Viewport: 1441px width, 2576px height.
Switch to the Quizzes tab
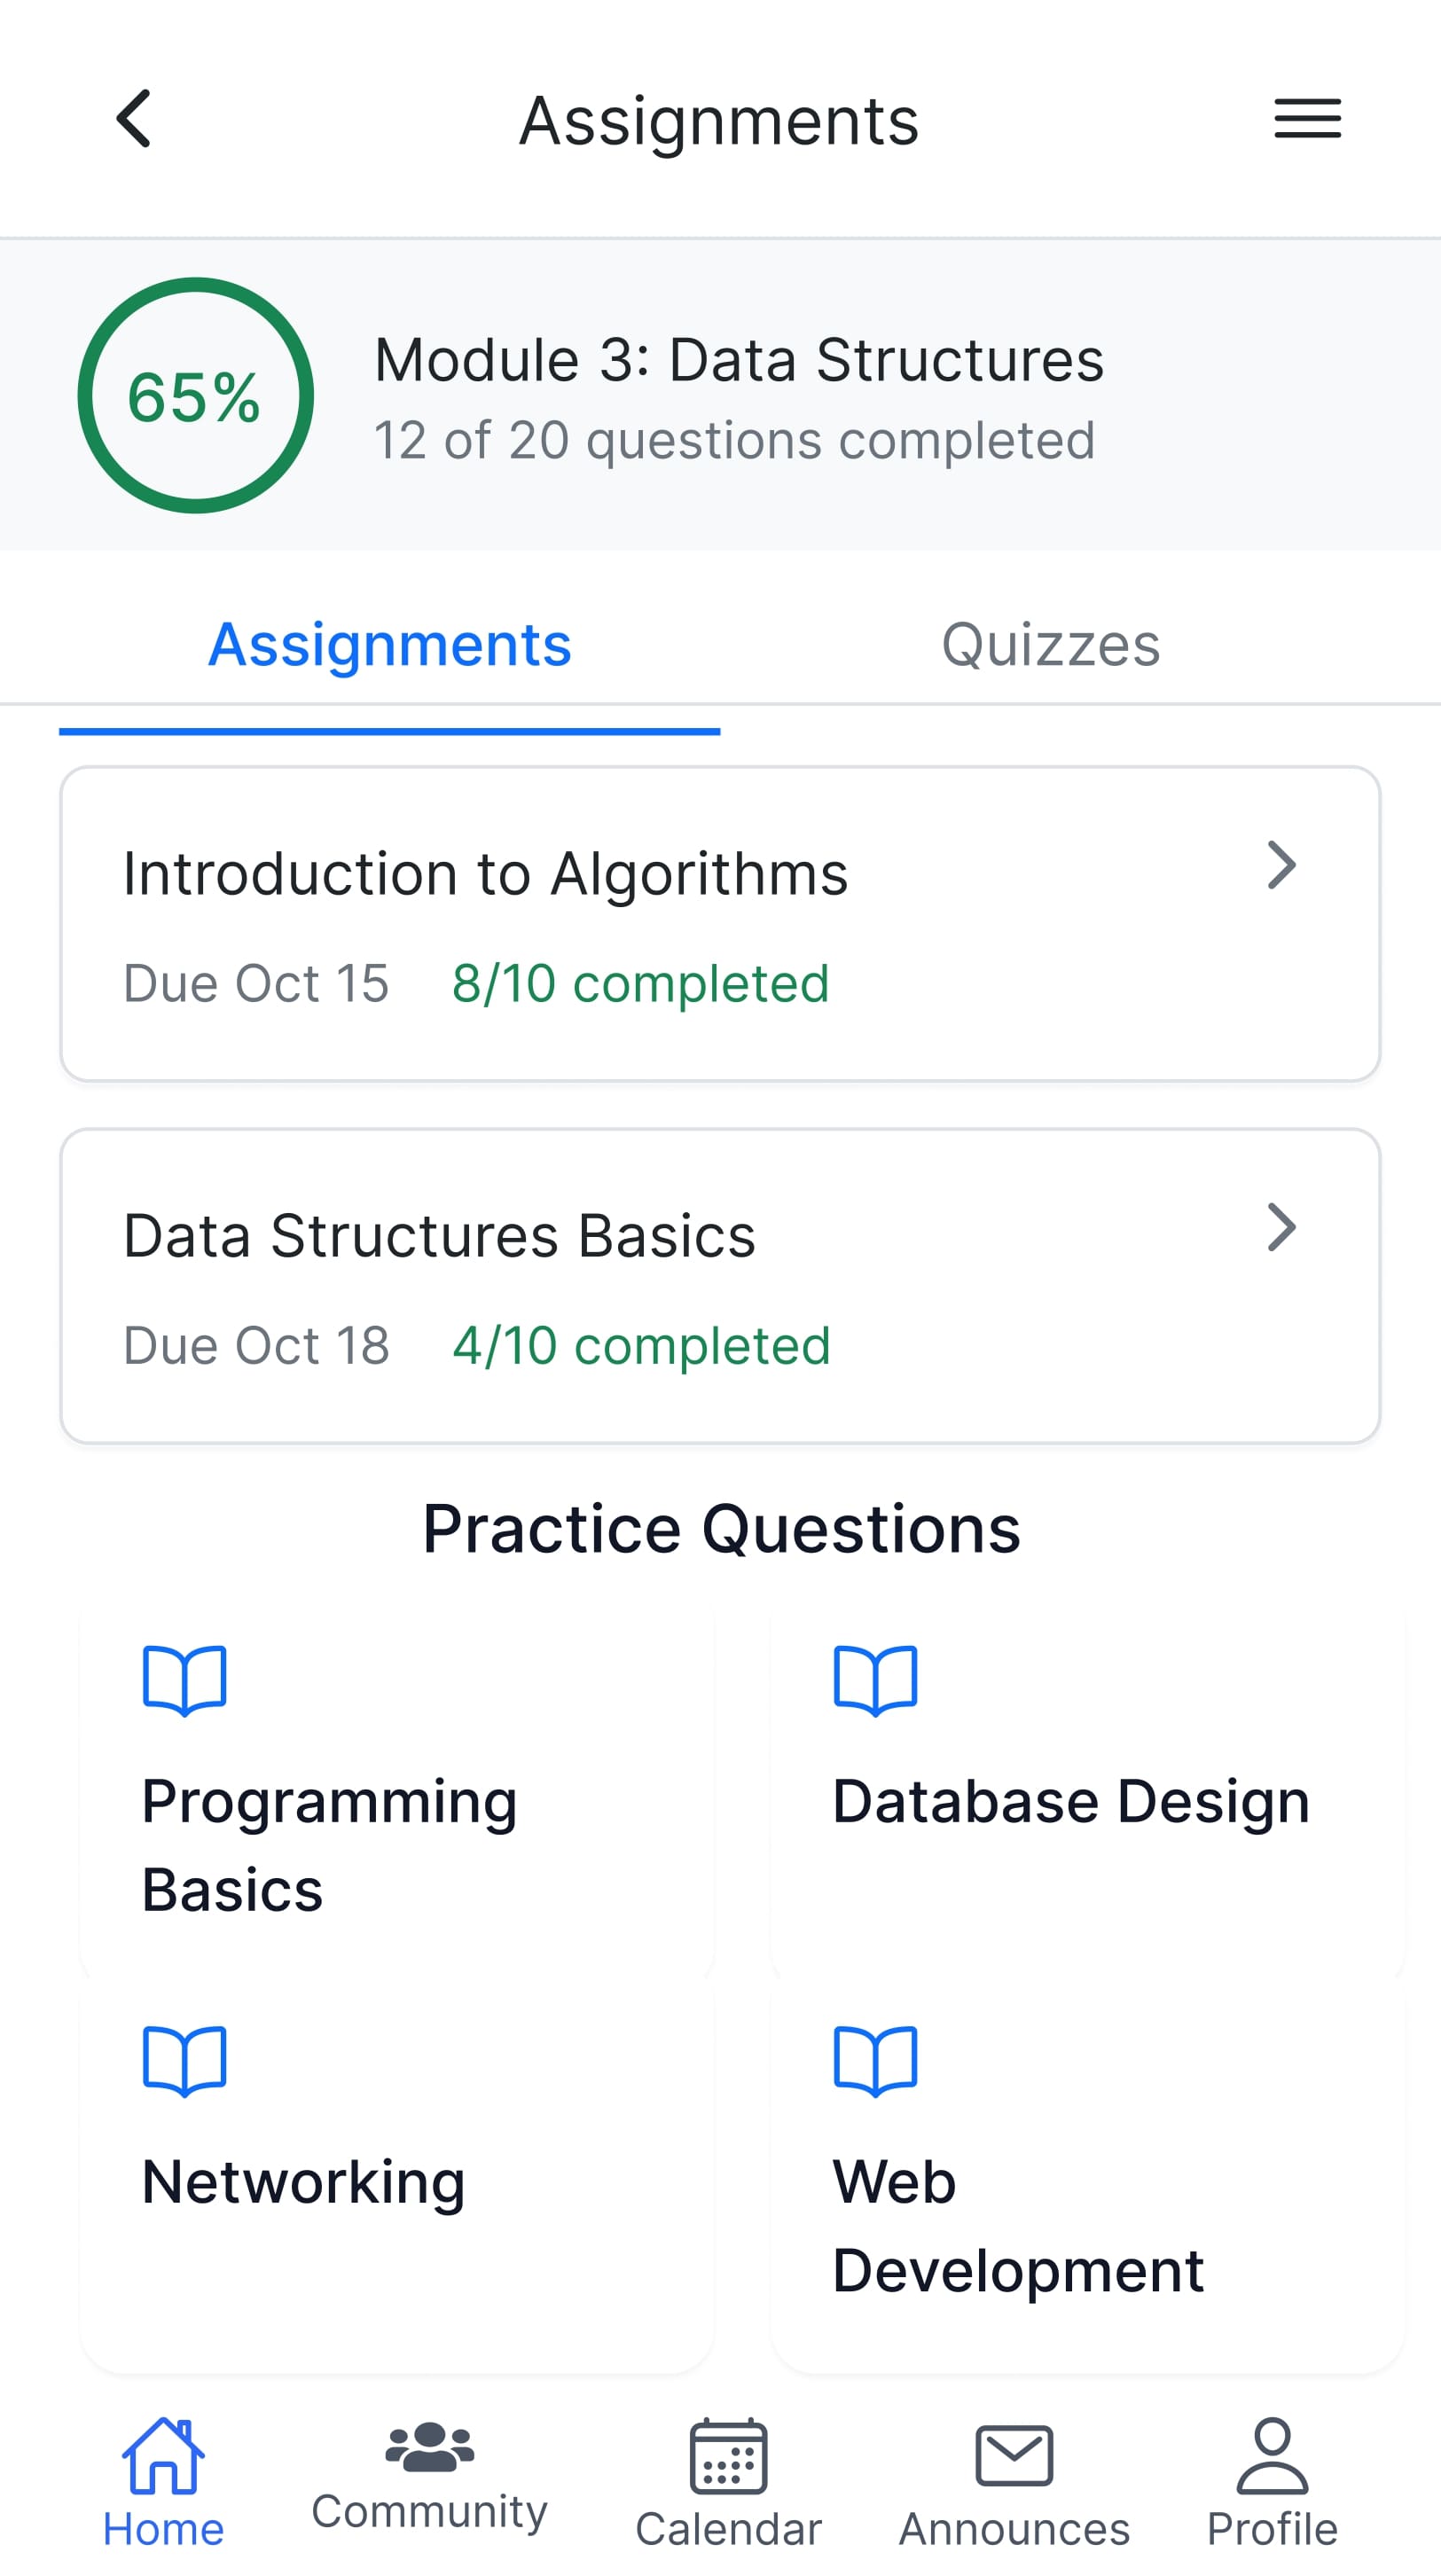click(1050, 644)
